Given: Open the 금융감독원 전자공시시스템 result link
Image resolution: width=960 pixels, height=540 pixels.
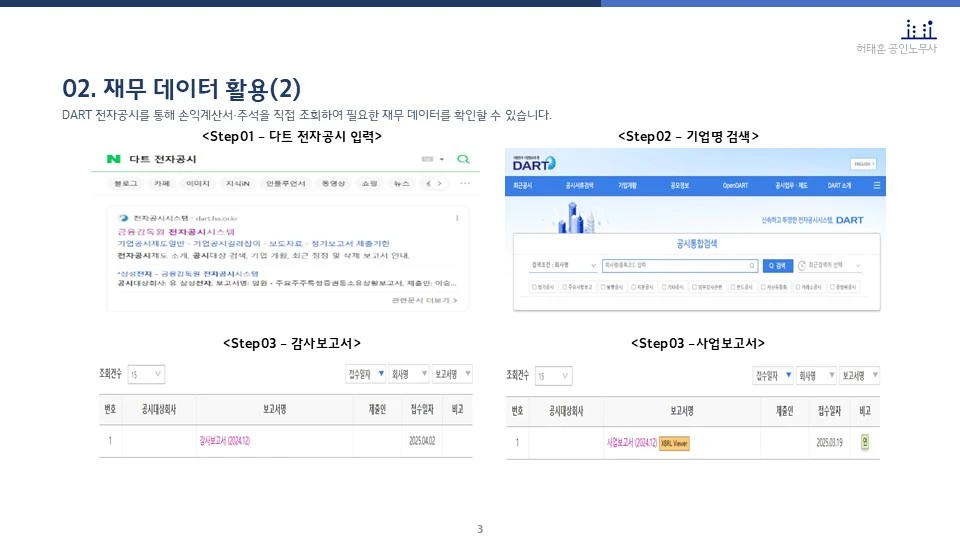Looking at the screenshot, I should 176,232.
